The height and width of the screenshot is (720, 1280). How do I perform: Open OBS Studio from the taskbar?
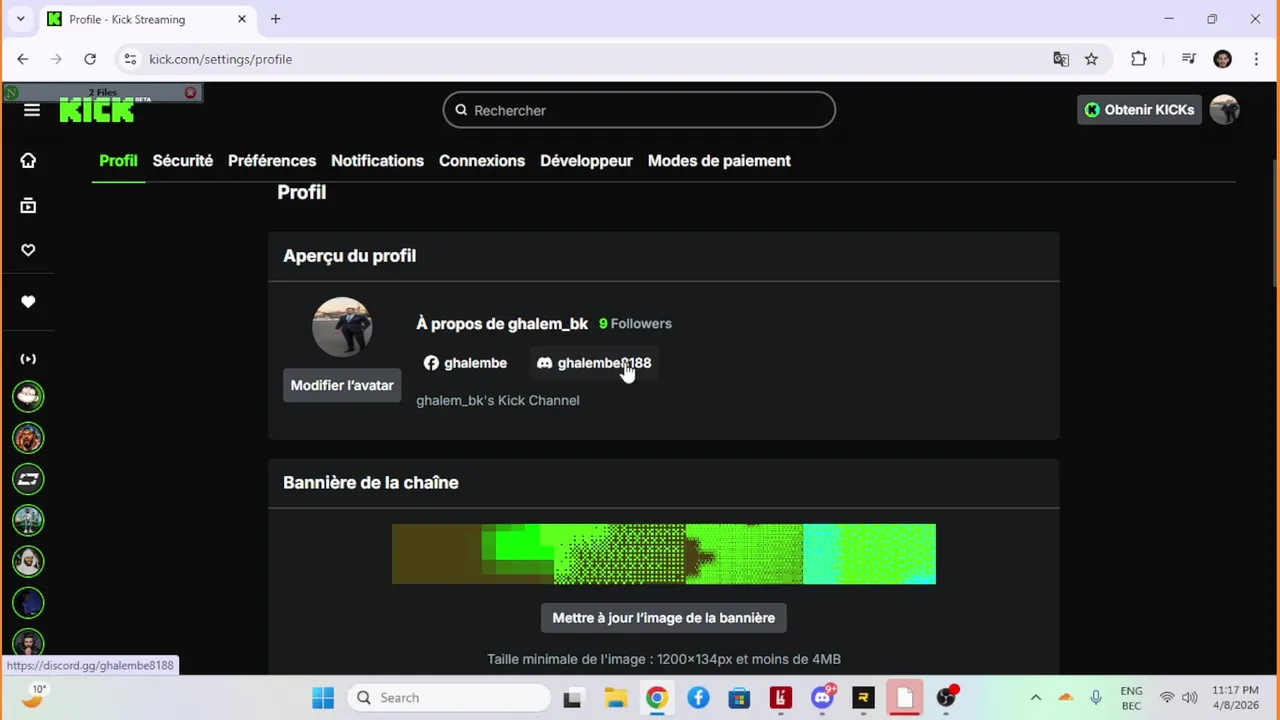946,698
